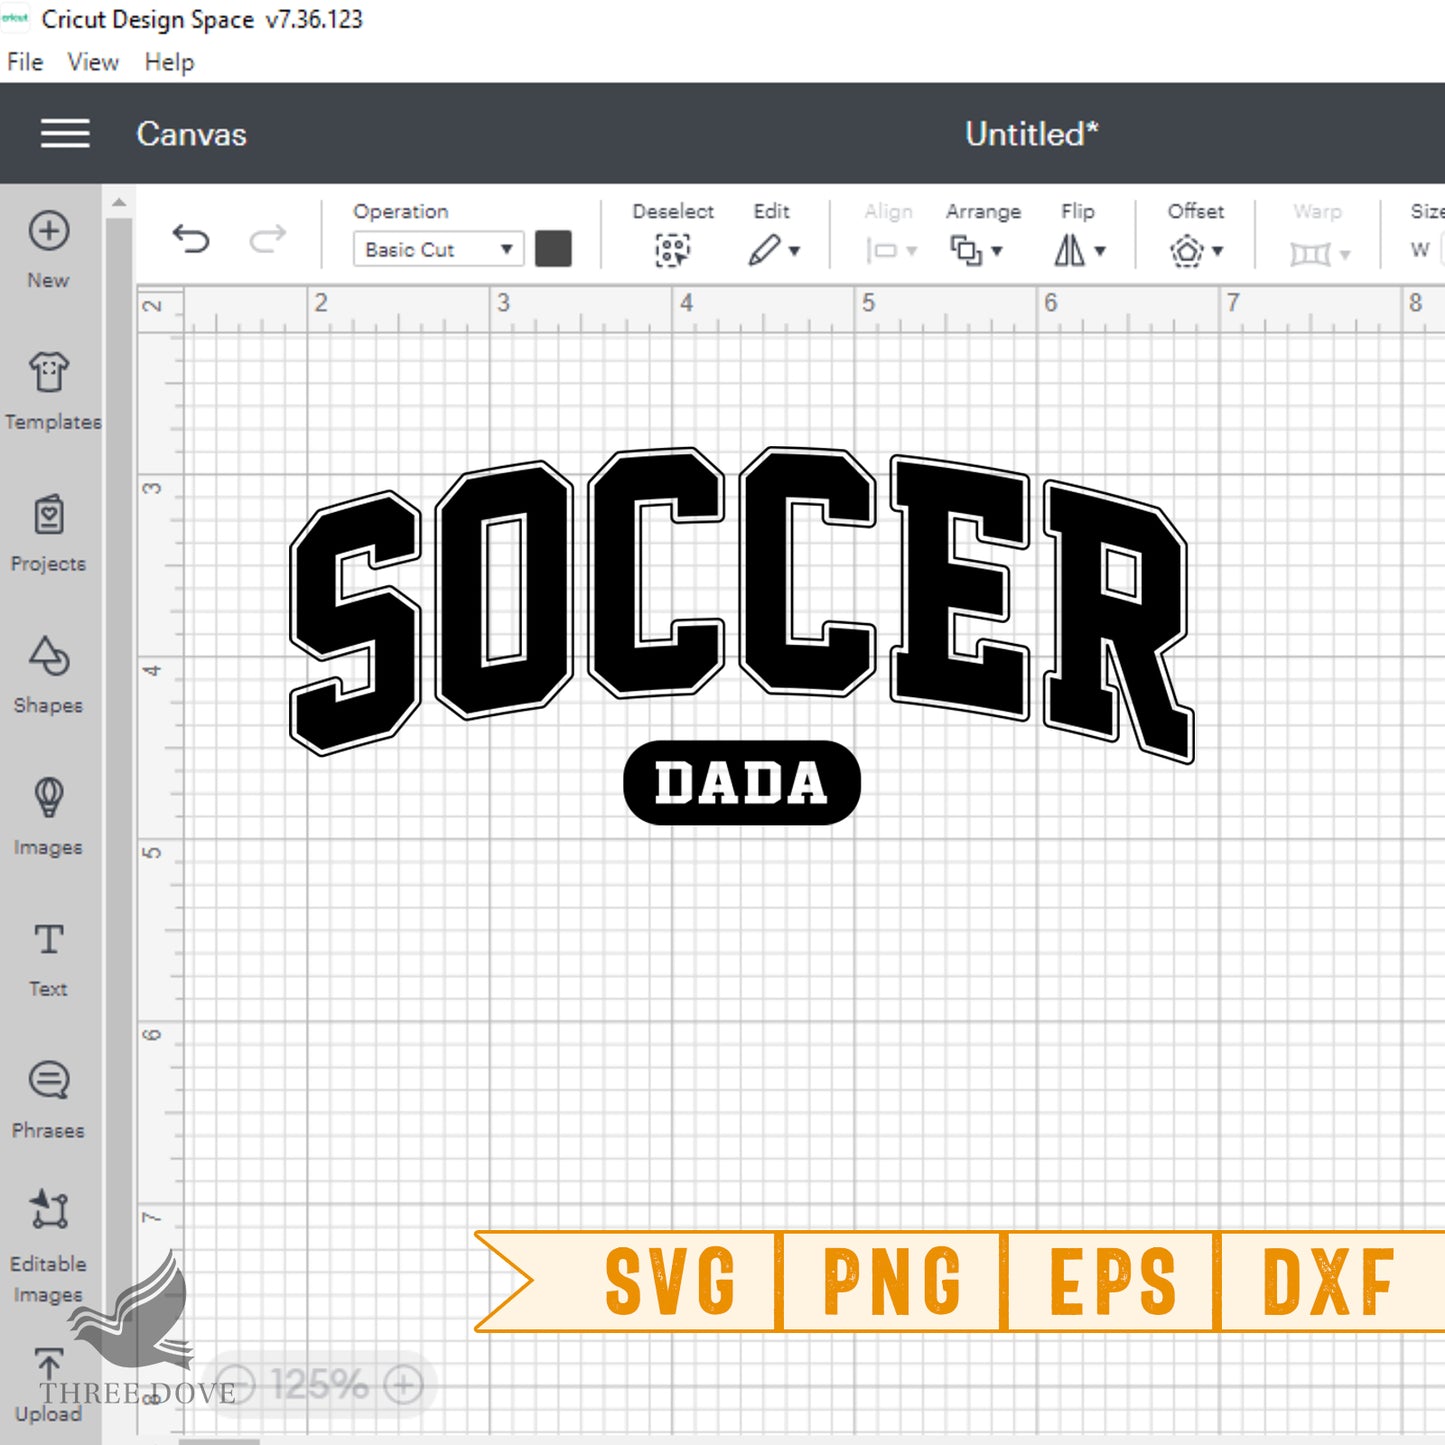The image size is (1445, 1445).
Task: Expand the Align dropdown arrow
Action: [x=912, y=251]
